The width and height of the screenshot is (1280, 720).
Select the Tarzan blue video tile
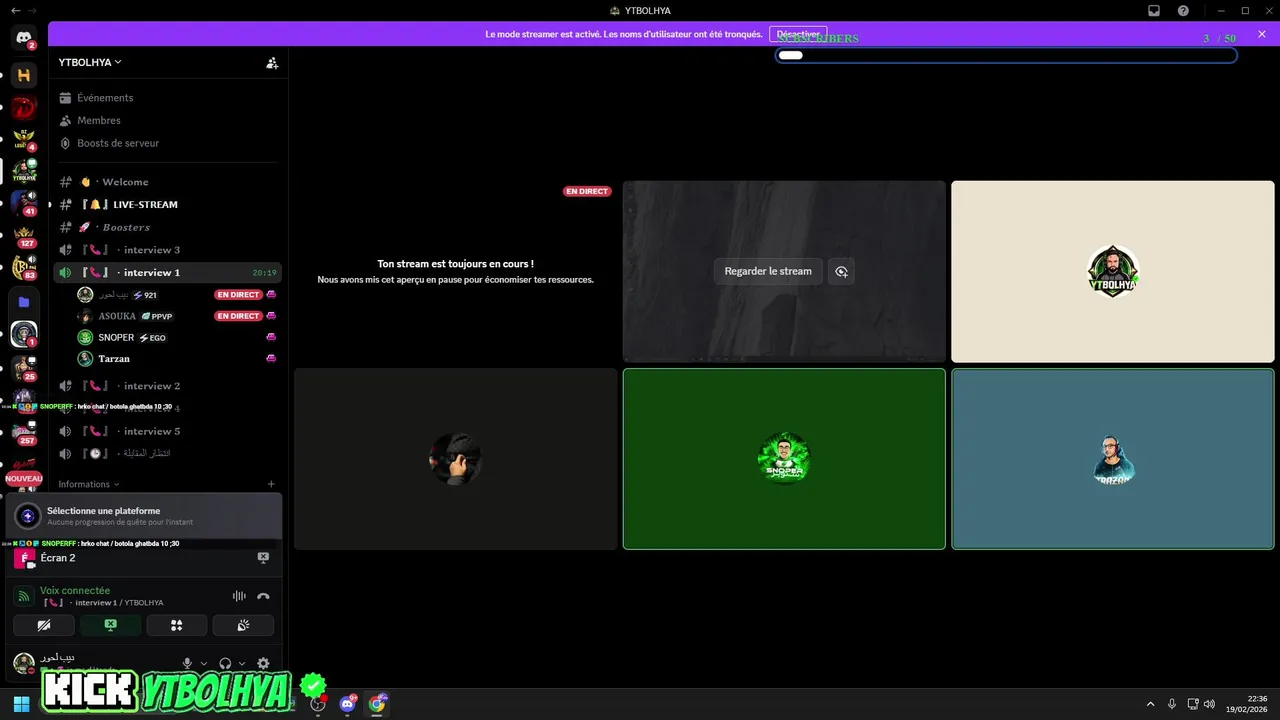pyautogui.click(x=1112, y=459)
